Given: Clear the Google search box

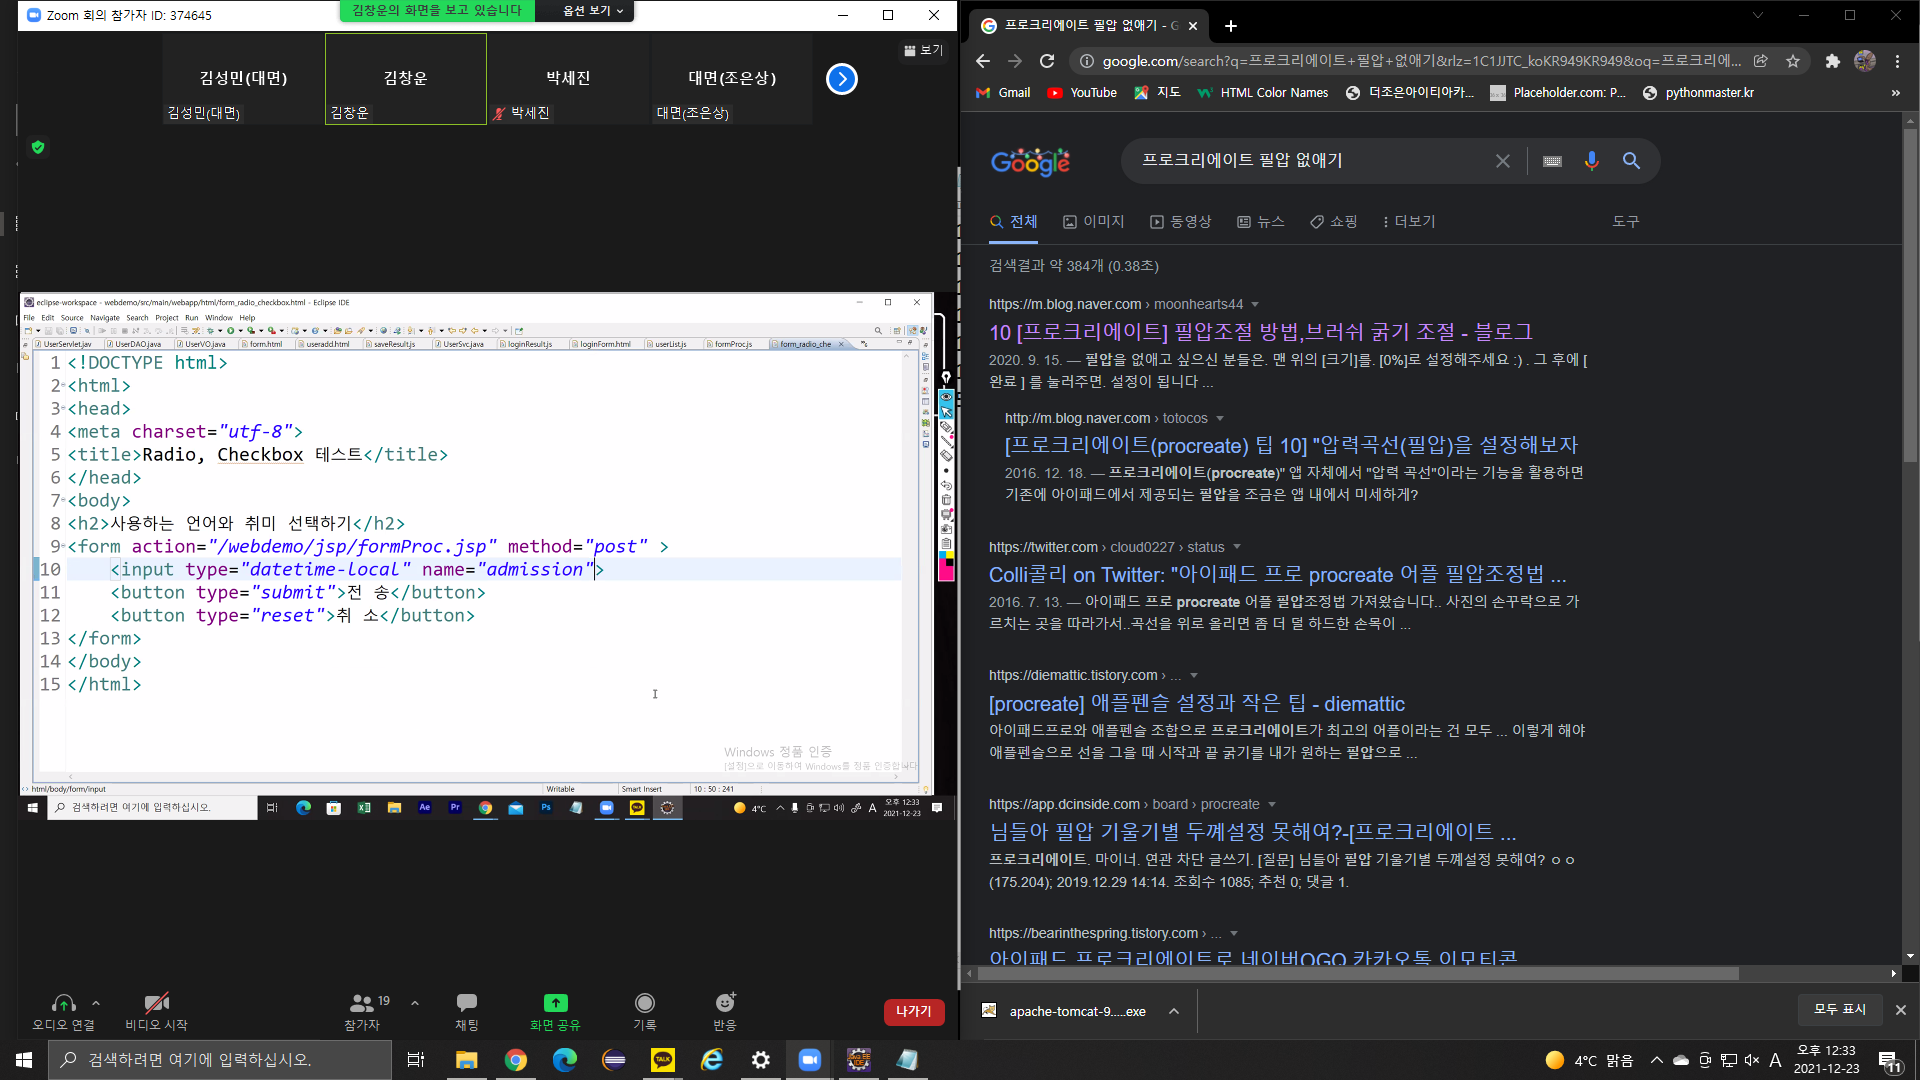Looking at the screenshot, I should click(1502, 161).
